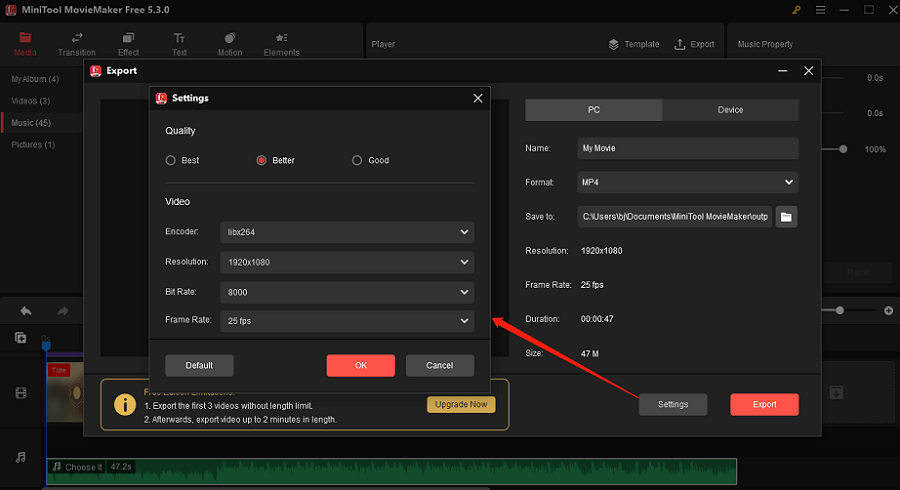Open the hamburger menu in title bar
Screen dimensions: 900x490
820,10
